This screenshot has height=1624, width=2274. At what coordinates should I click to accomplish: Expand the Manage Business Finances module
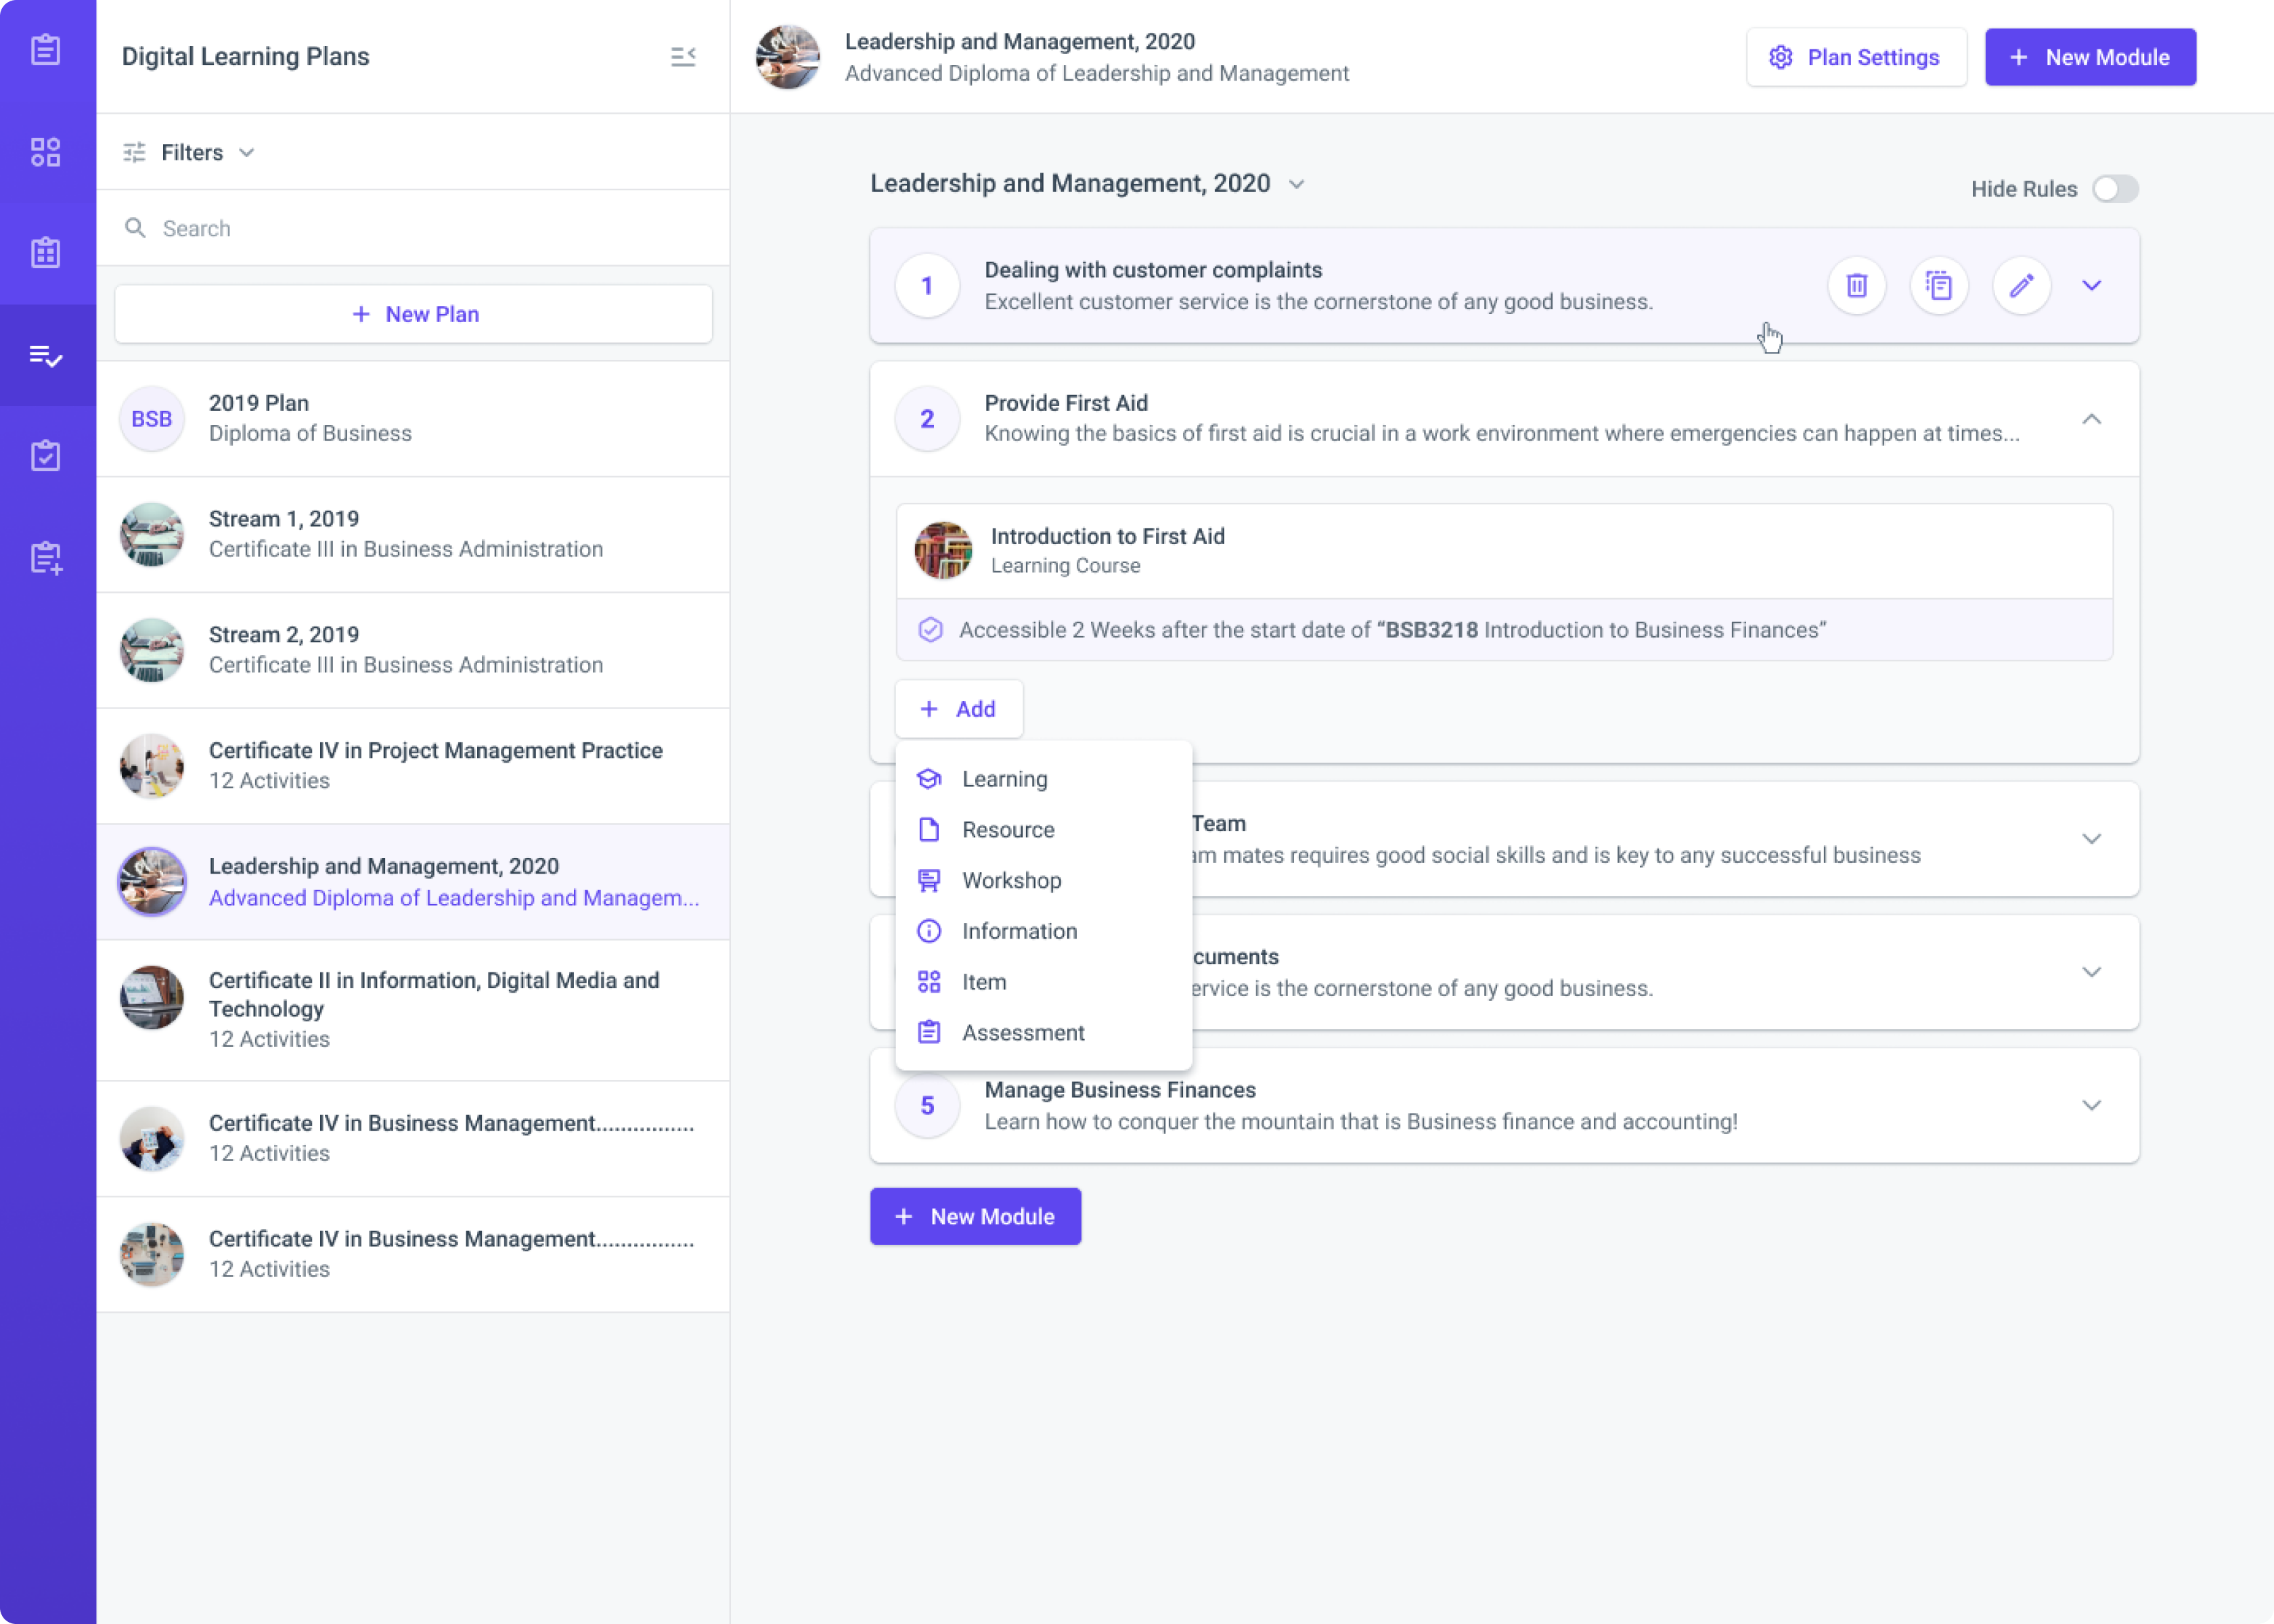[x=2091, y=1105]
